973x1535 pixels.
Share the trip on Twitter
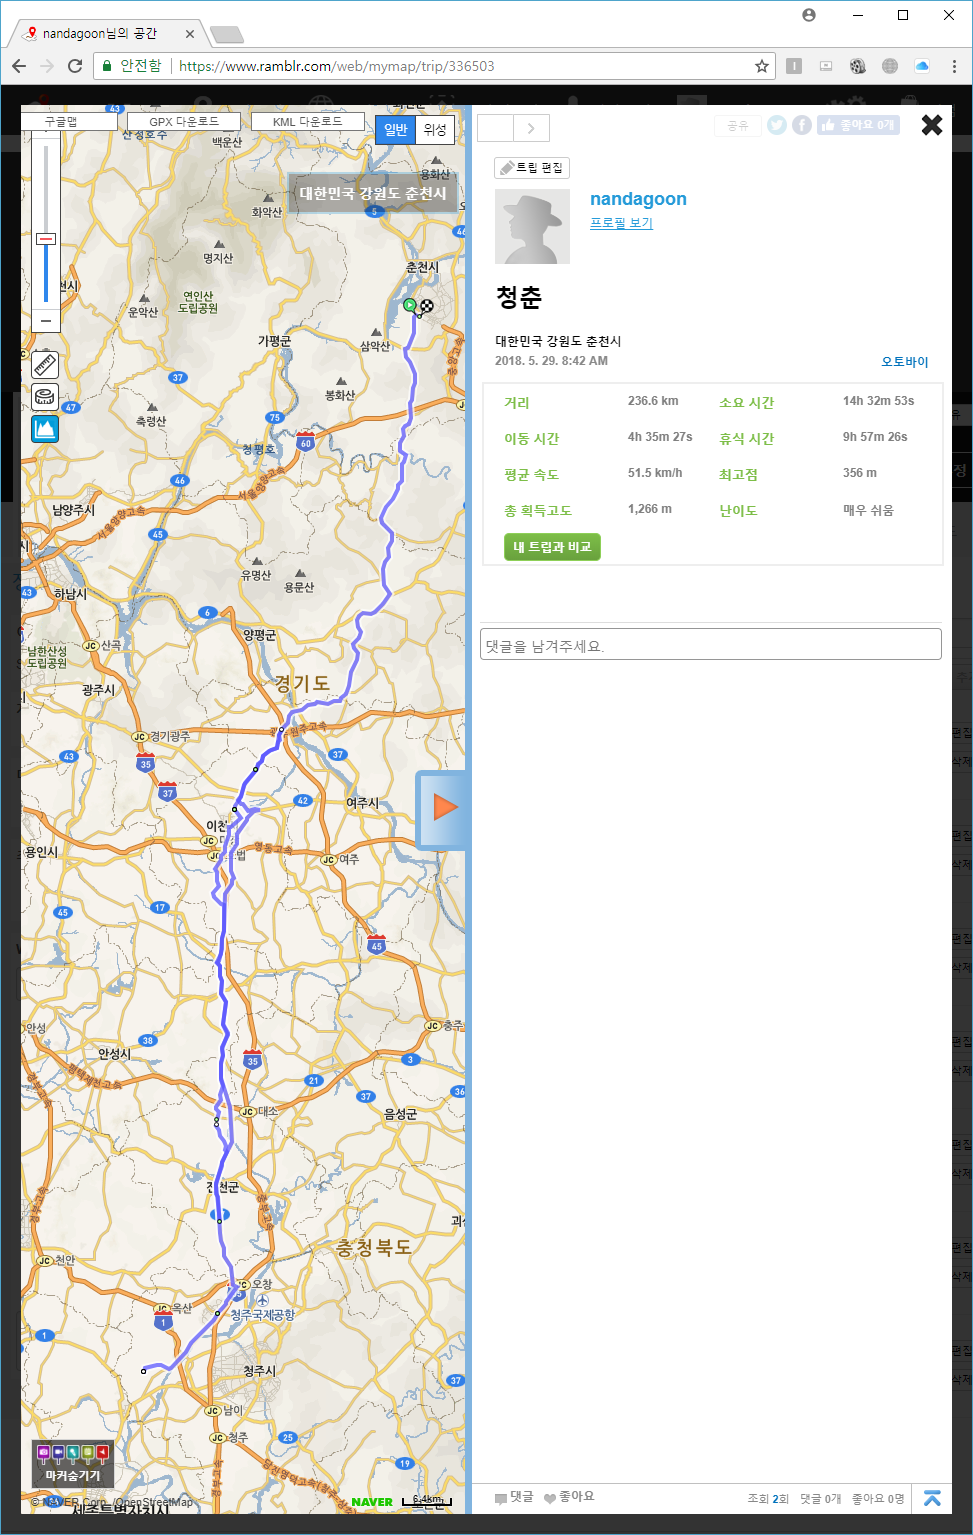coord(777,125)
